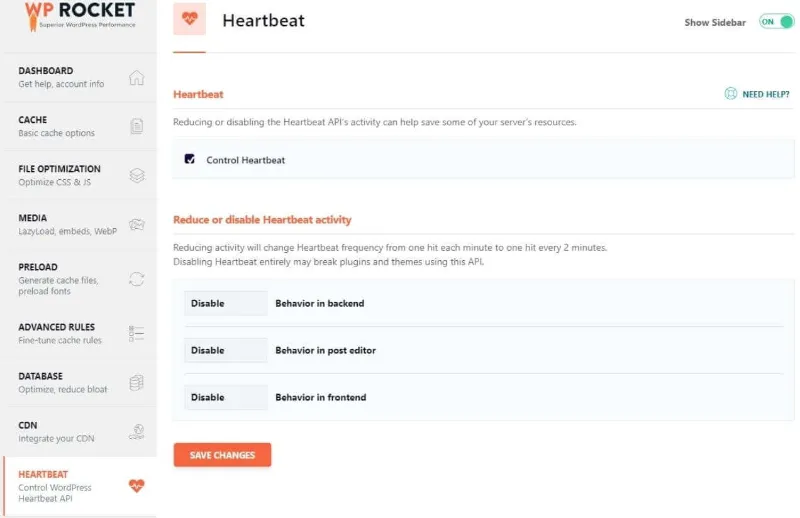
Task: Select the Heartbeat sidebar menu item
Action: [60, 487]
